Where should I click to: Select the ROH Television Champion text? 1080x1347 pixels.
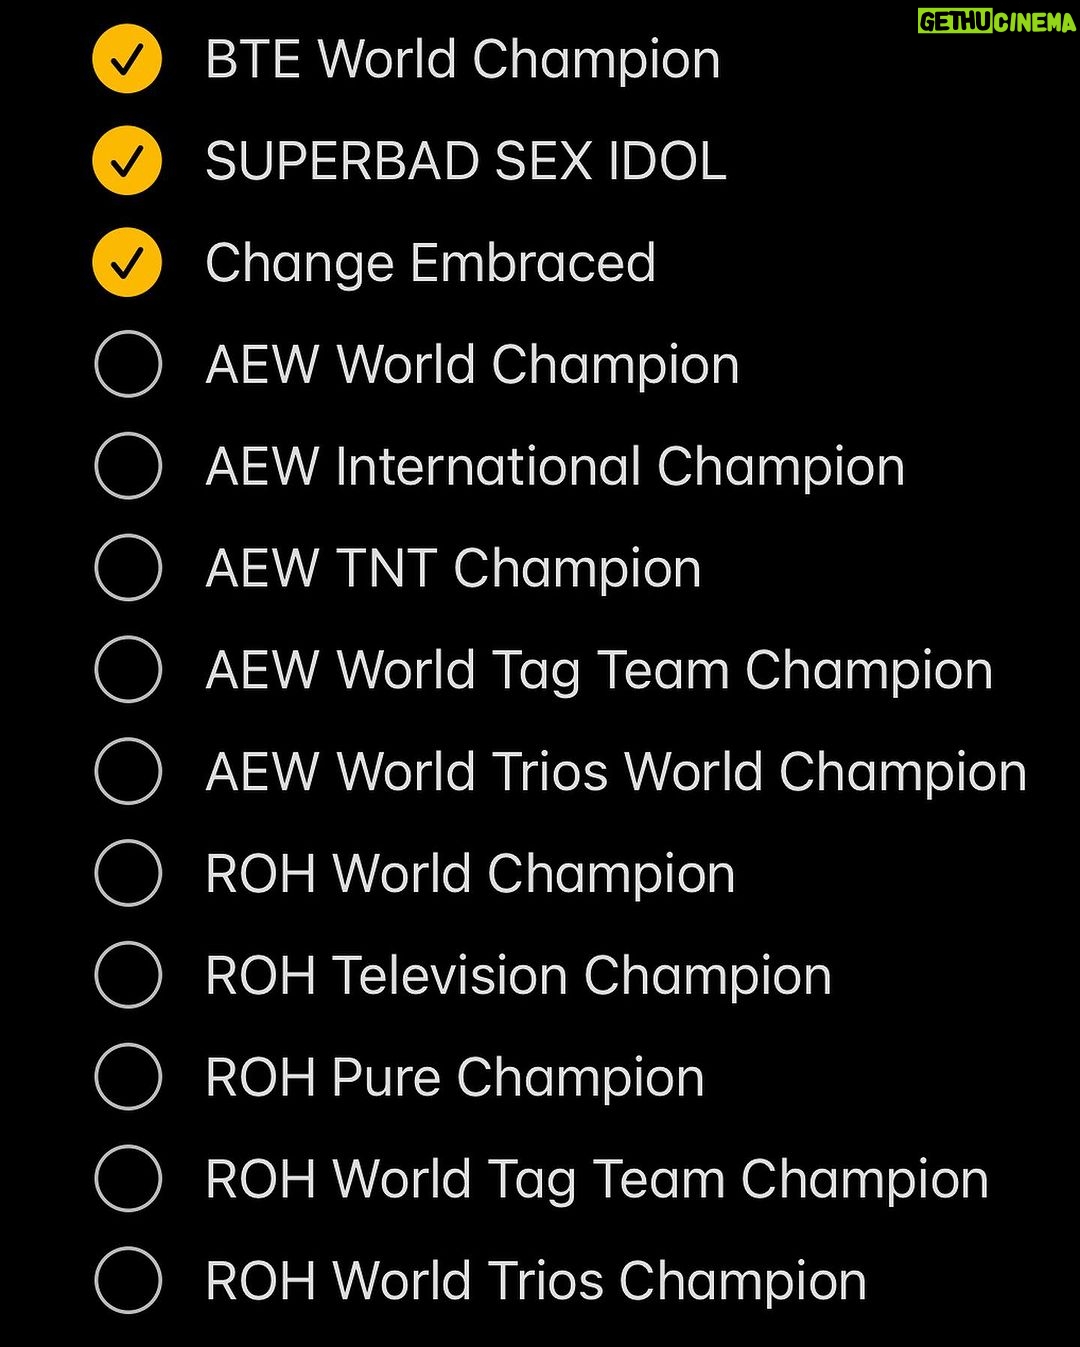point(519,976)
